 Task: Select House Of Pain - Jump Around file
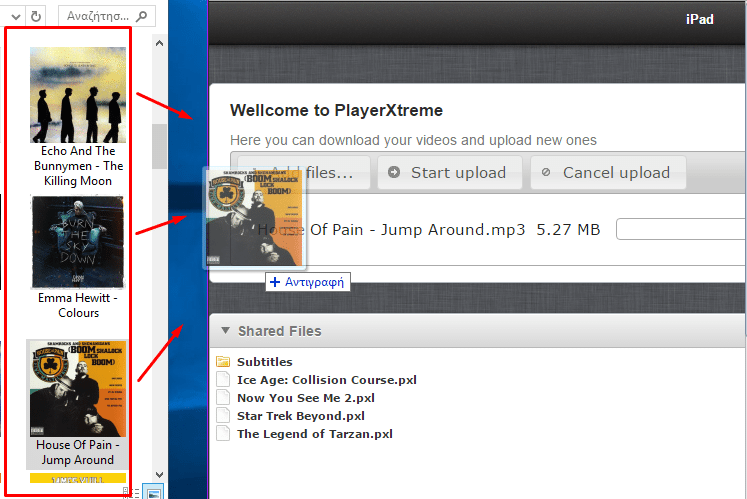click(x=78, y=404)
